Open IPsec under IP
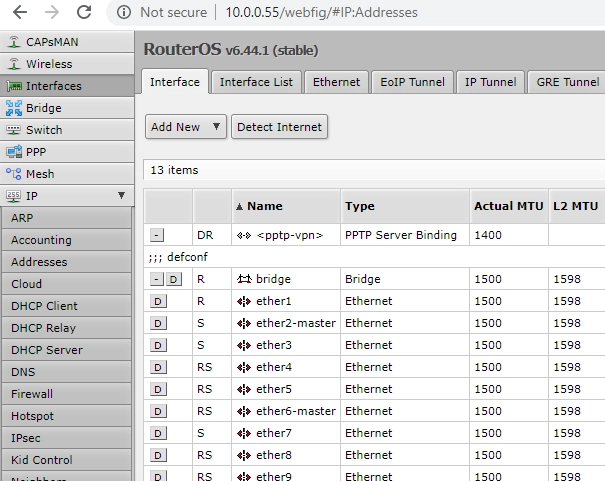The width and height of the screenshot is (605, 481). 66,438
